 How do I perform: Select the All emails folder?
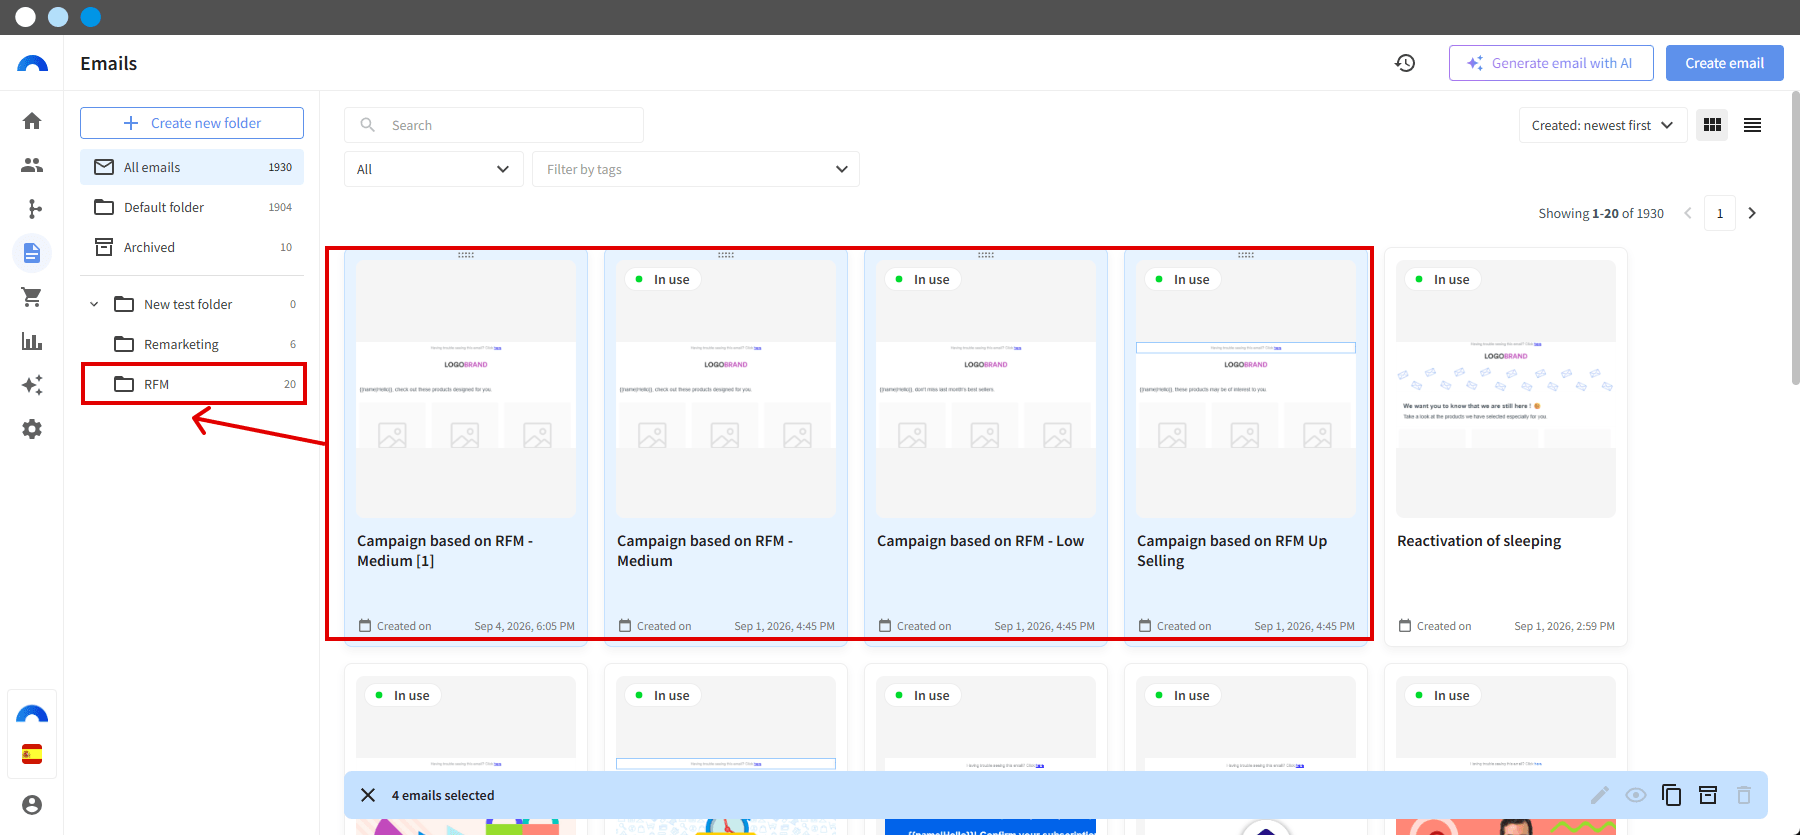point(192,167)
